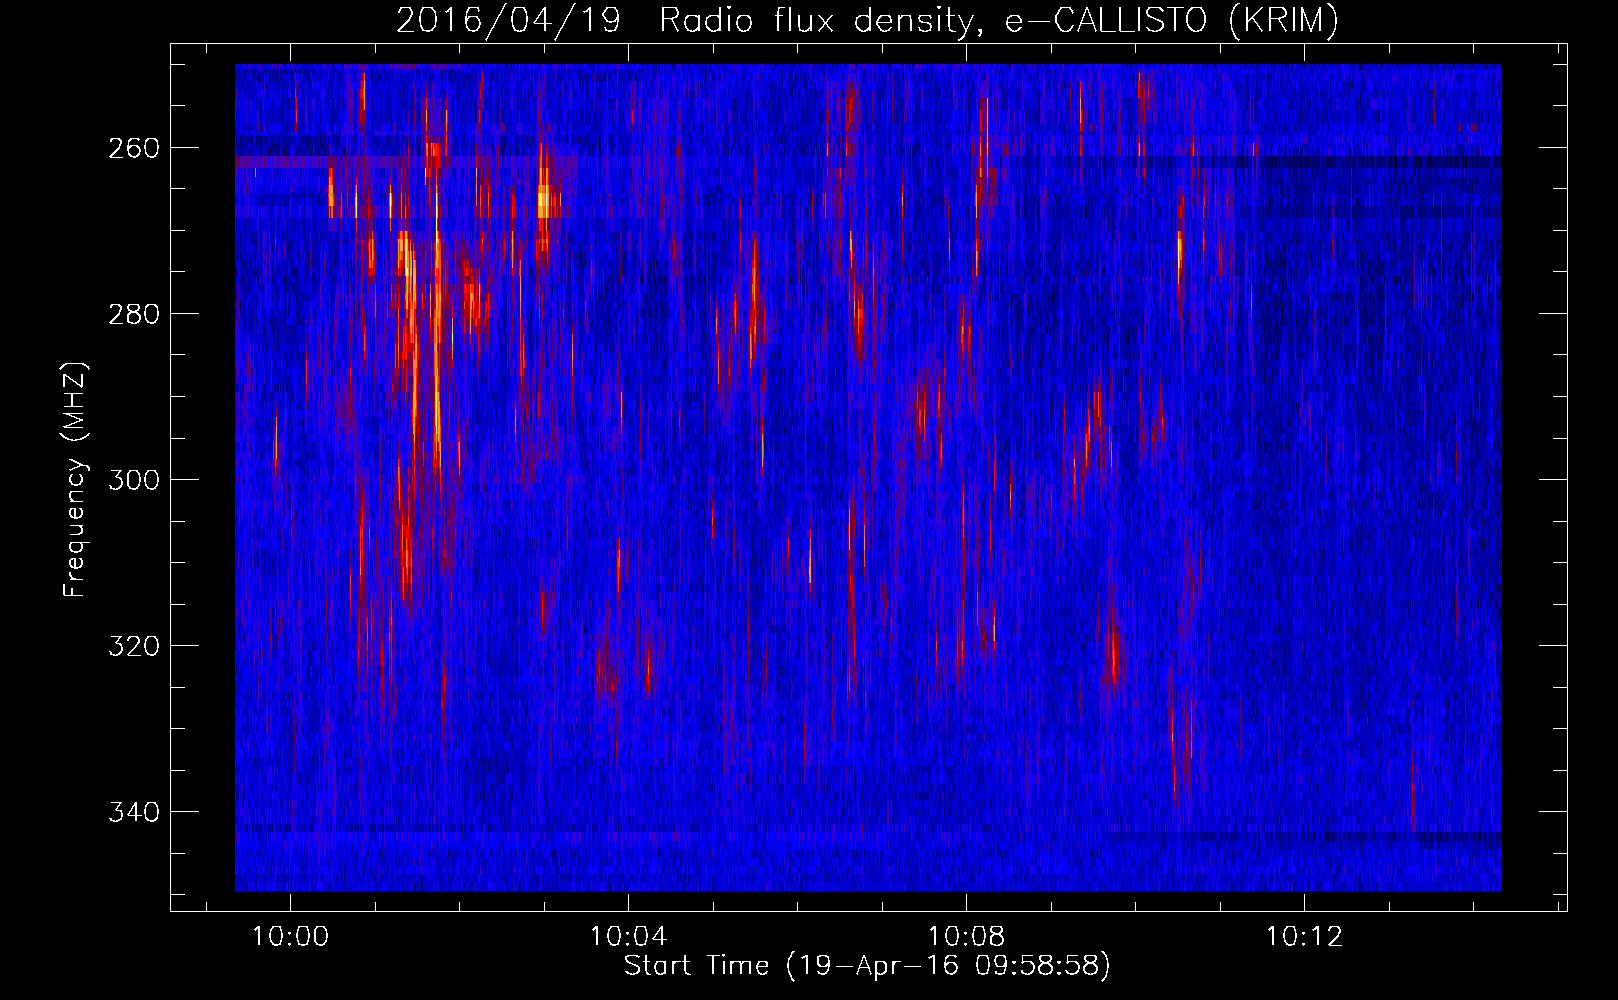Select the 'e-CALLISTO (KRIM)' title text

tap(1172, 21)
